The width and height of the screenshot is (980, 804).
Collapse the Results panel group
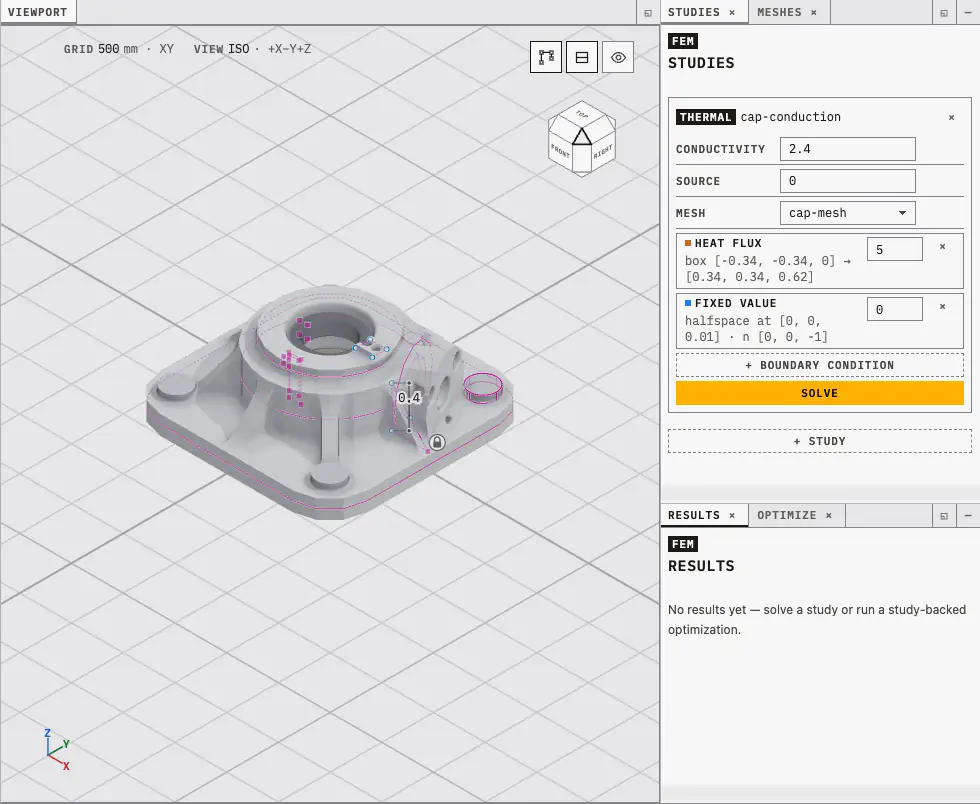click(968, 516)
